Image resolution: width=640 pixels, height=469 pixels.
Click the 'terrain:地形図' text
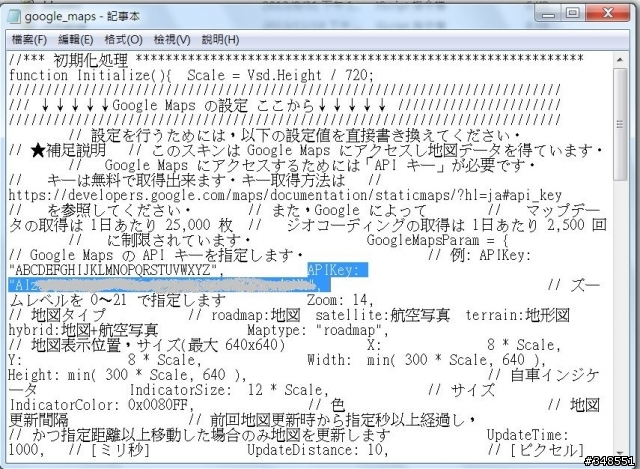518,315
